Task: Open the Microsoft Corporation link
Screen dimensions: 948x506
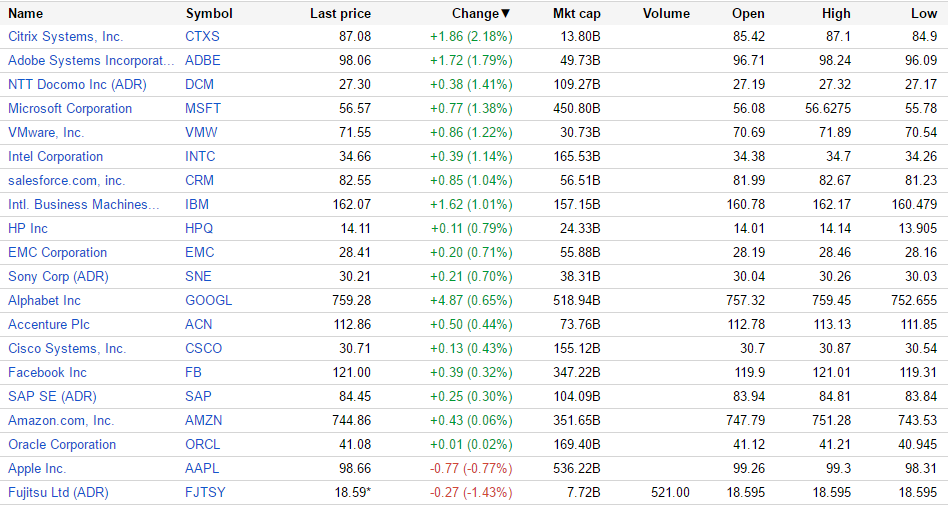Action: pyautogui.click(x=70, y=108)
